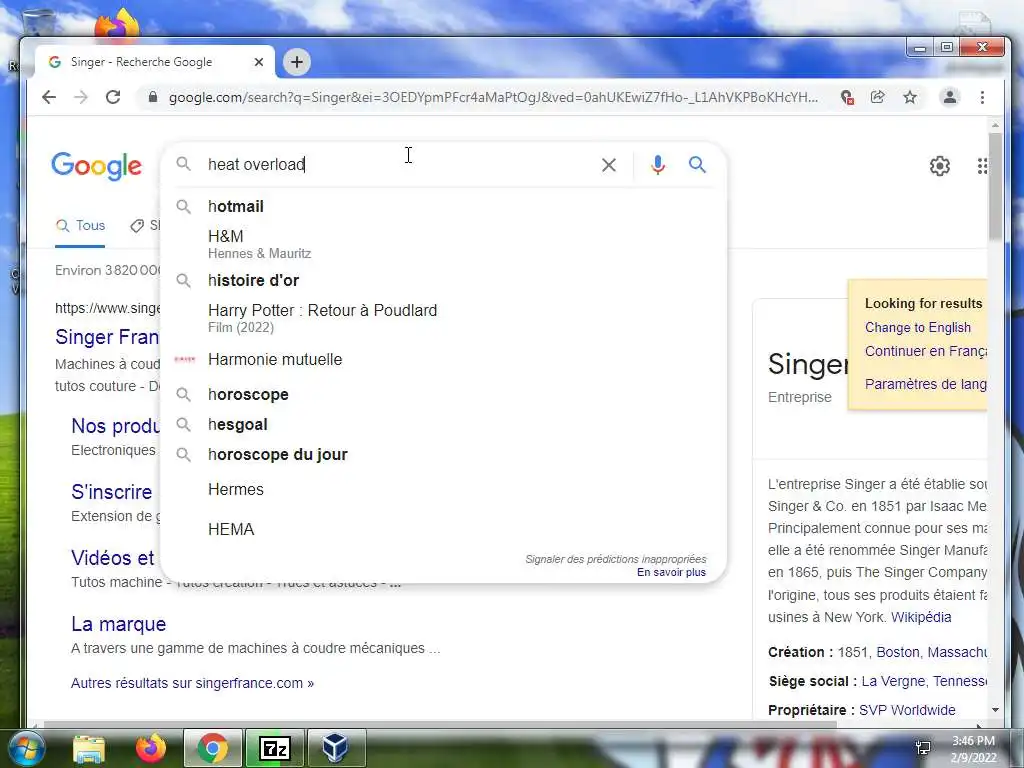Open the Chrome three-dot menu

point(982,97)
